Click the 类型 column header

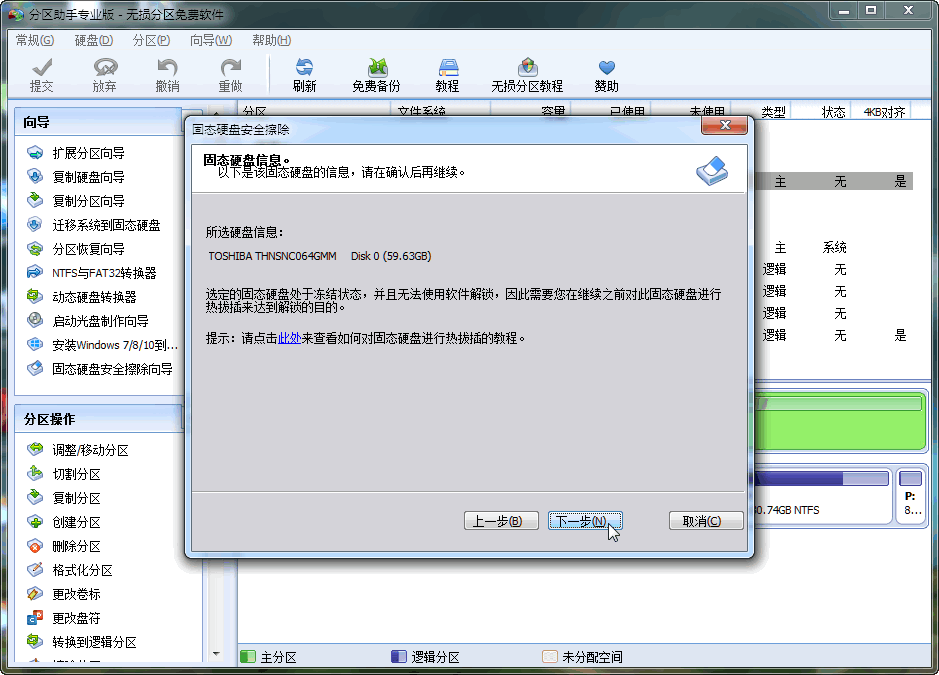click(773, 112)
